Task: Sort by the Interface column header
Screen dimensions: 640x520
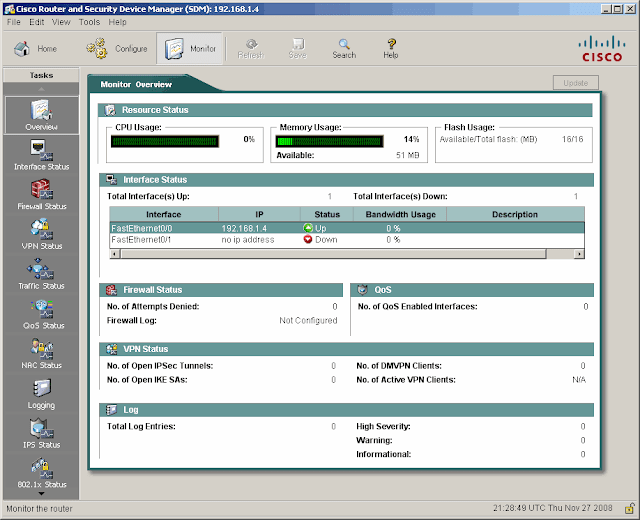Action: [x=164, y=214]
